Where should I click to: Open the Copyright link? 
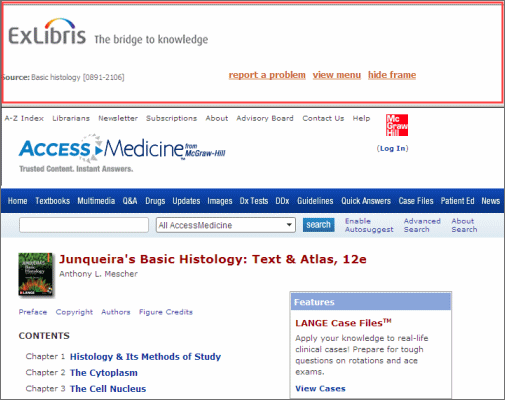click(74, 312)
